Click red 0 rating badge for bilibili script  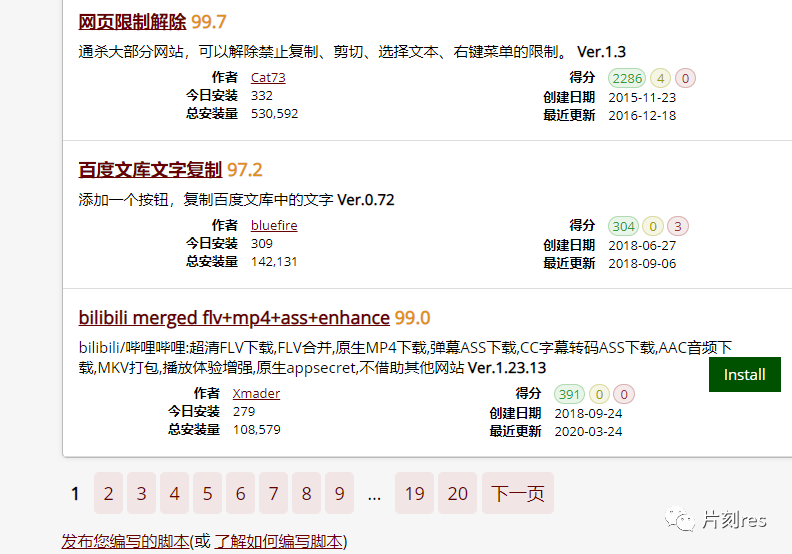(x=624, y=394)
